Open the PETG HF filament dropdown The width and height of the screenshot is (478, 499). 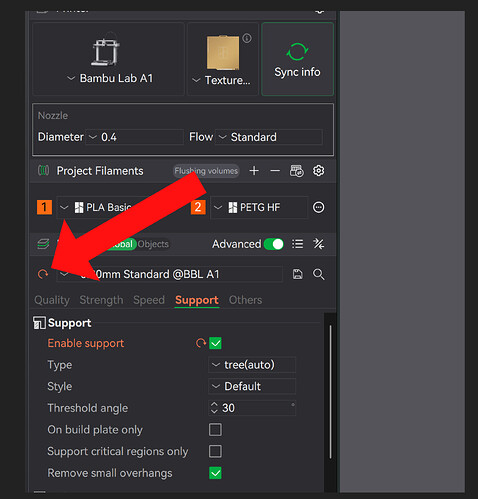click(259, 207)
